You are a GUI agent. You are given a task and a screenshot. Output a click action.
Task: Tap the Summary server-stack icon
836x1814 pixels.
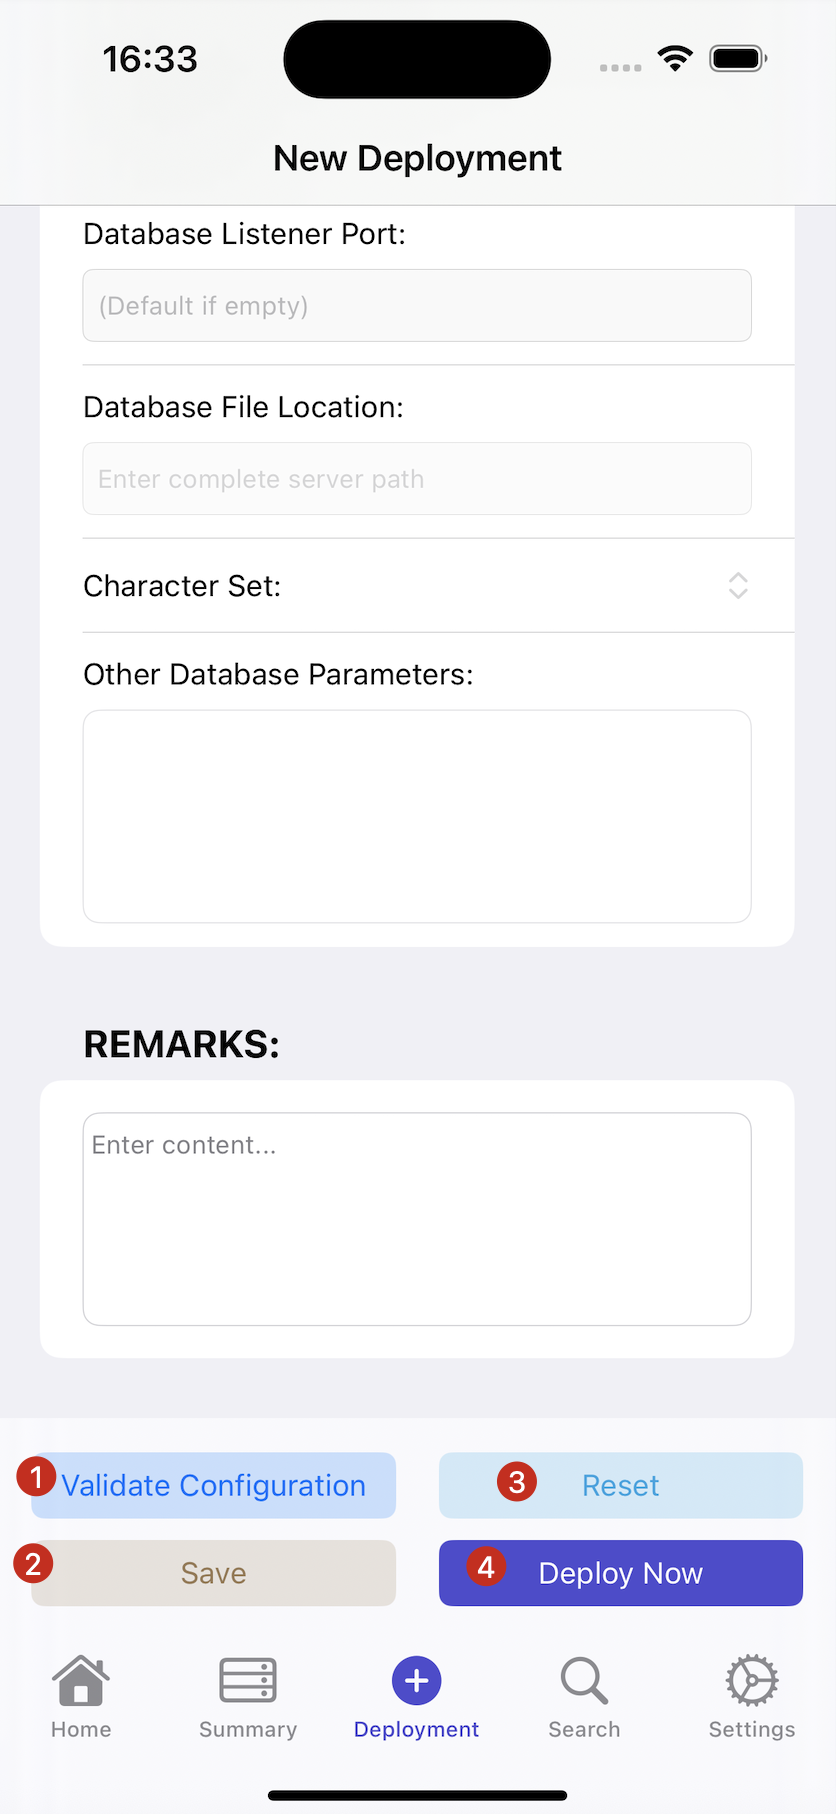tap(248, 1680)
